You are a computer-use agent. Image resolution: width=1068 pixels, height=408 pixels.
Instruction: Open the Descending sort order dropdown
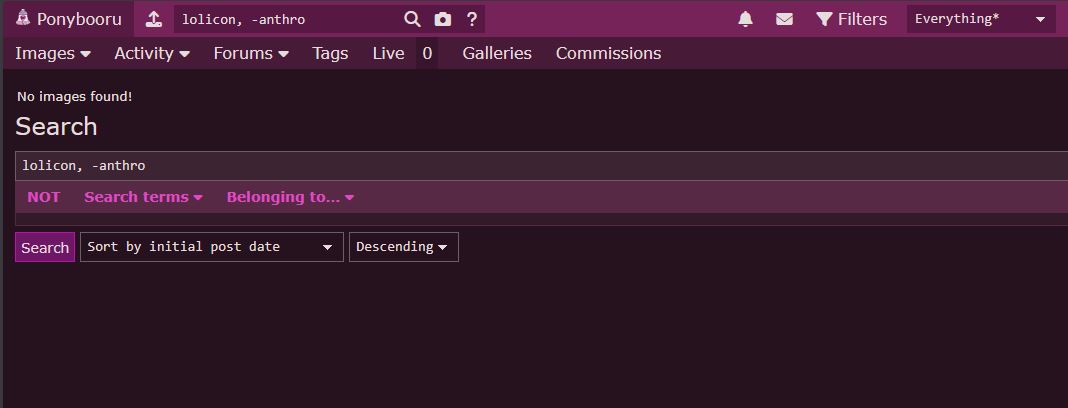click(x=403, y=247)
